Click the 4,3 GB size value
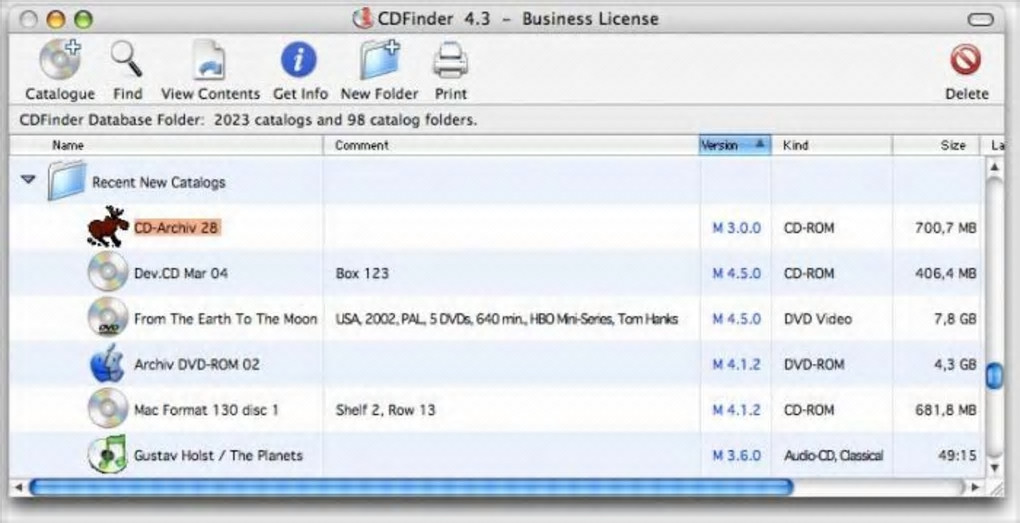The width and height of the screenshot is (1020, 523). point(955,364)
